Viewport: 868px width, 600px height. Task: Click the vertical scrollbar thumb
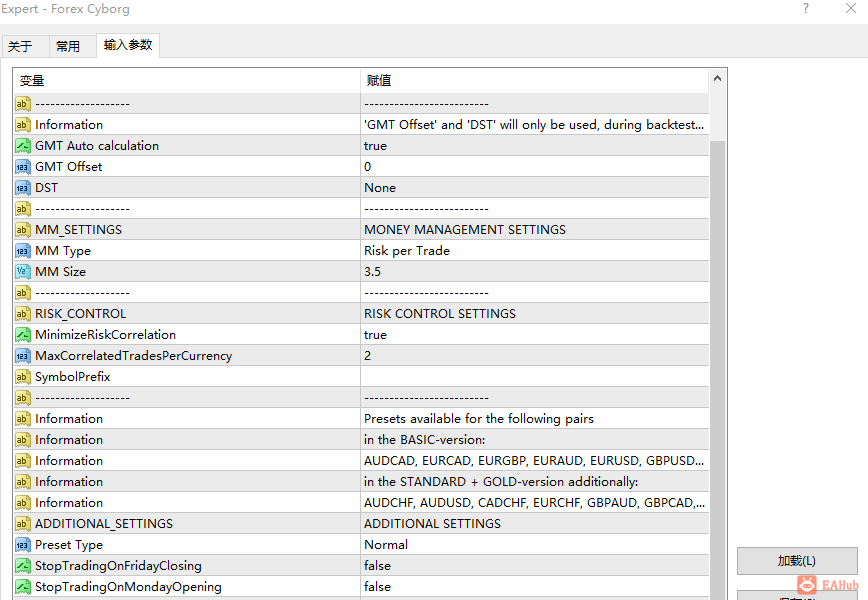717,370
